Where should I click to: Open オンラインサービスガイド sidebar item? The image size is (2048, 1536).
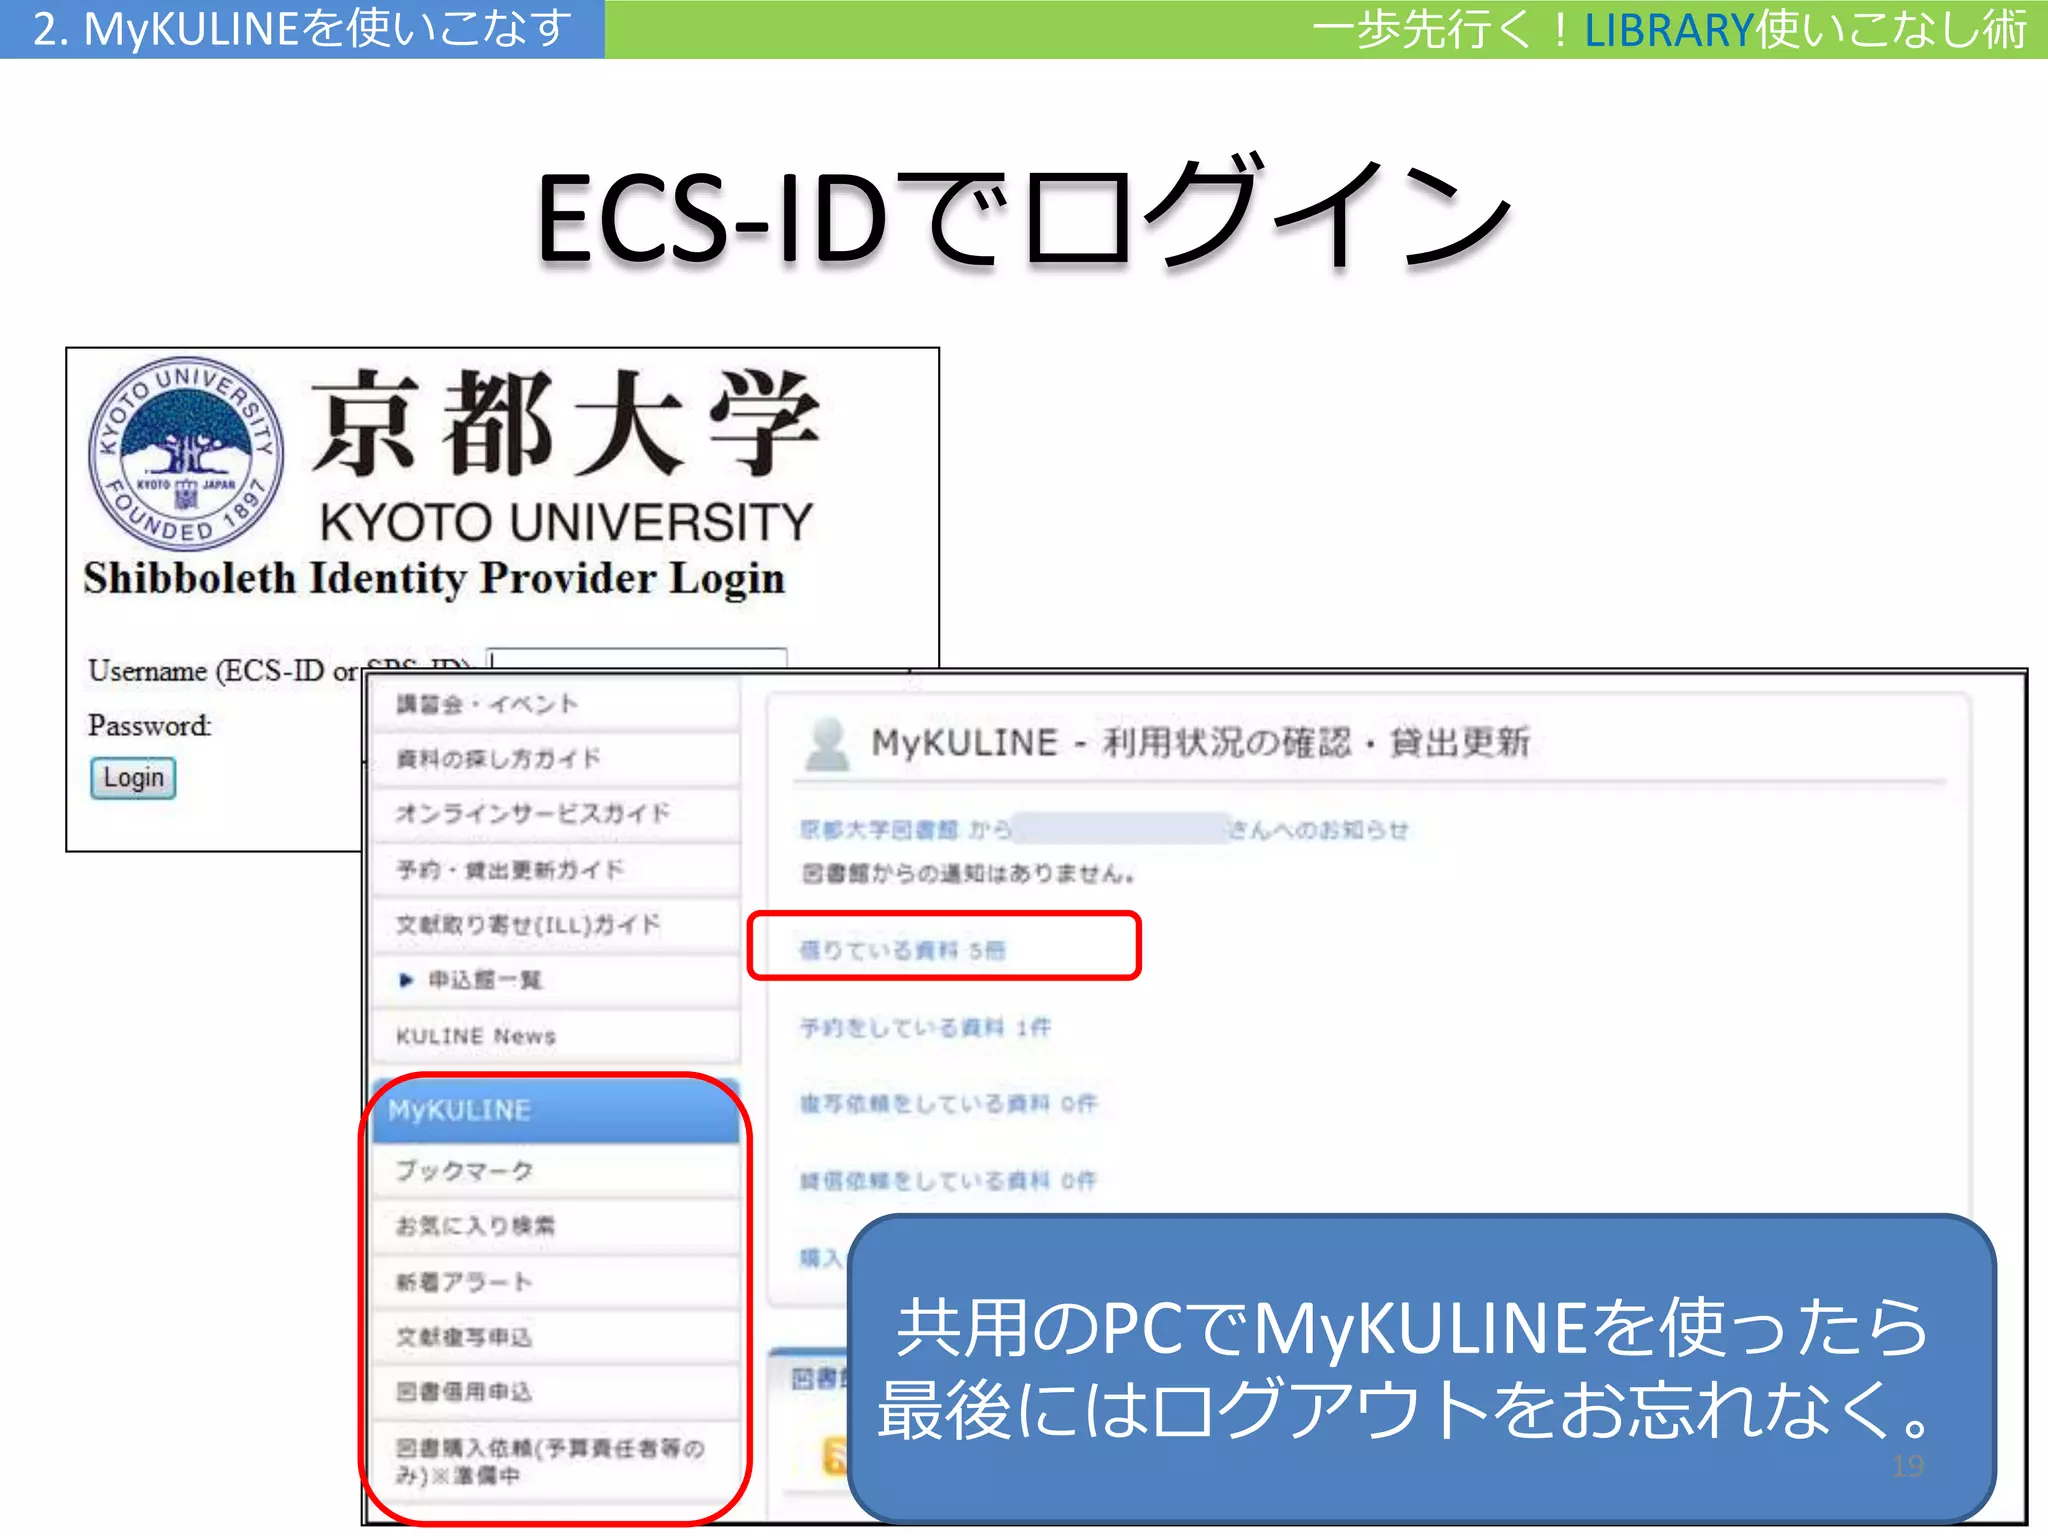click(556, 814)
